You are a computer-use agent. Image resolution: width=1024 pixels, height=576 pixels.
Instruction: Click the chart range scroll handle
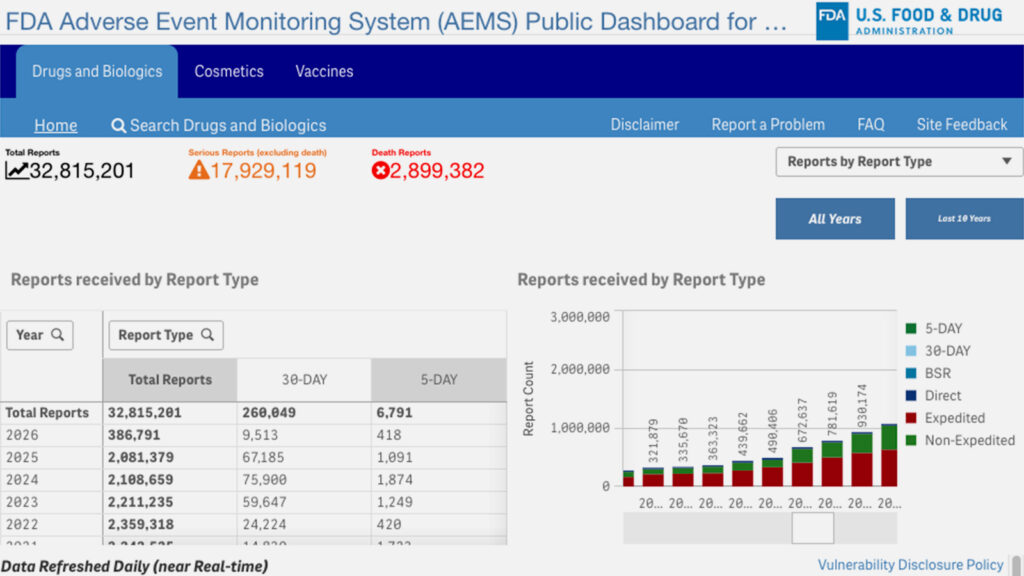(x=812, y=528)
